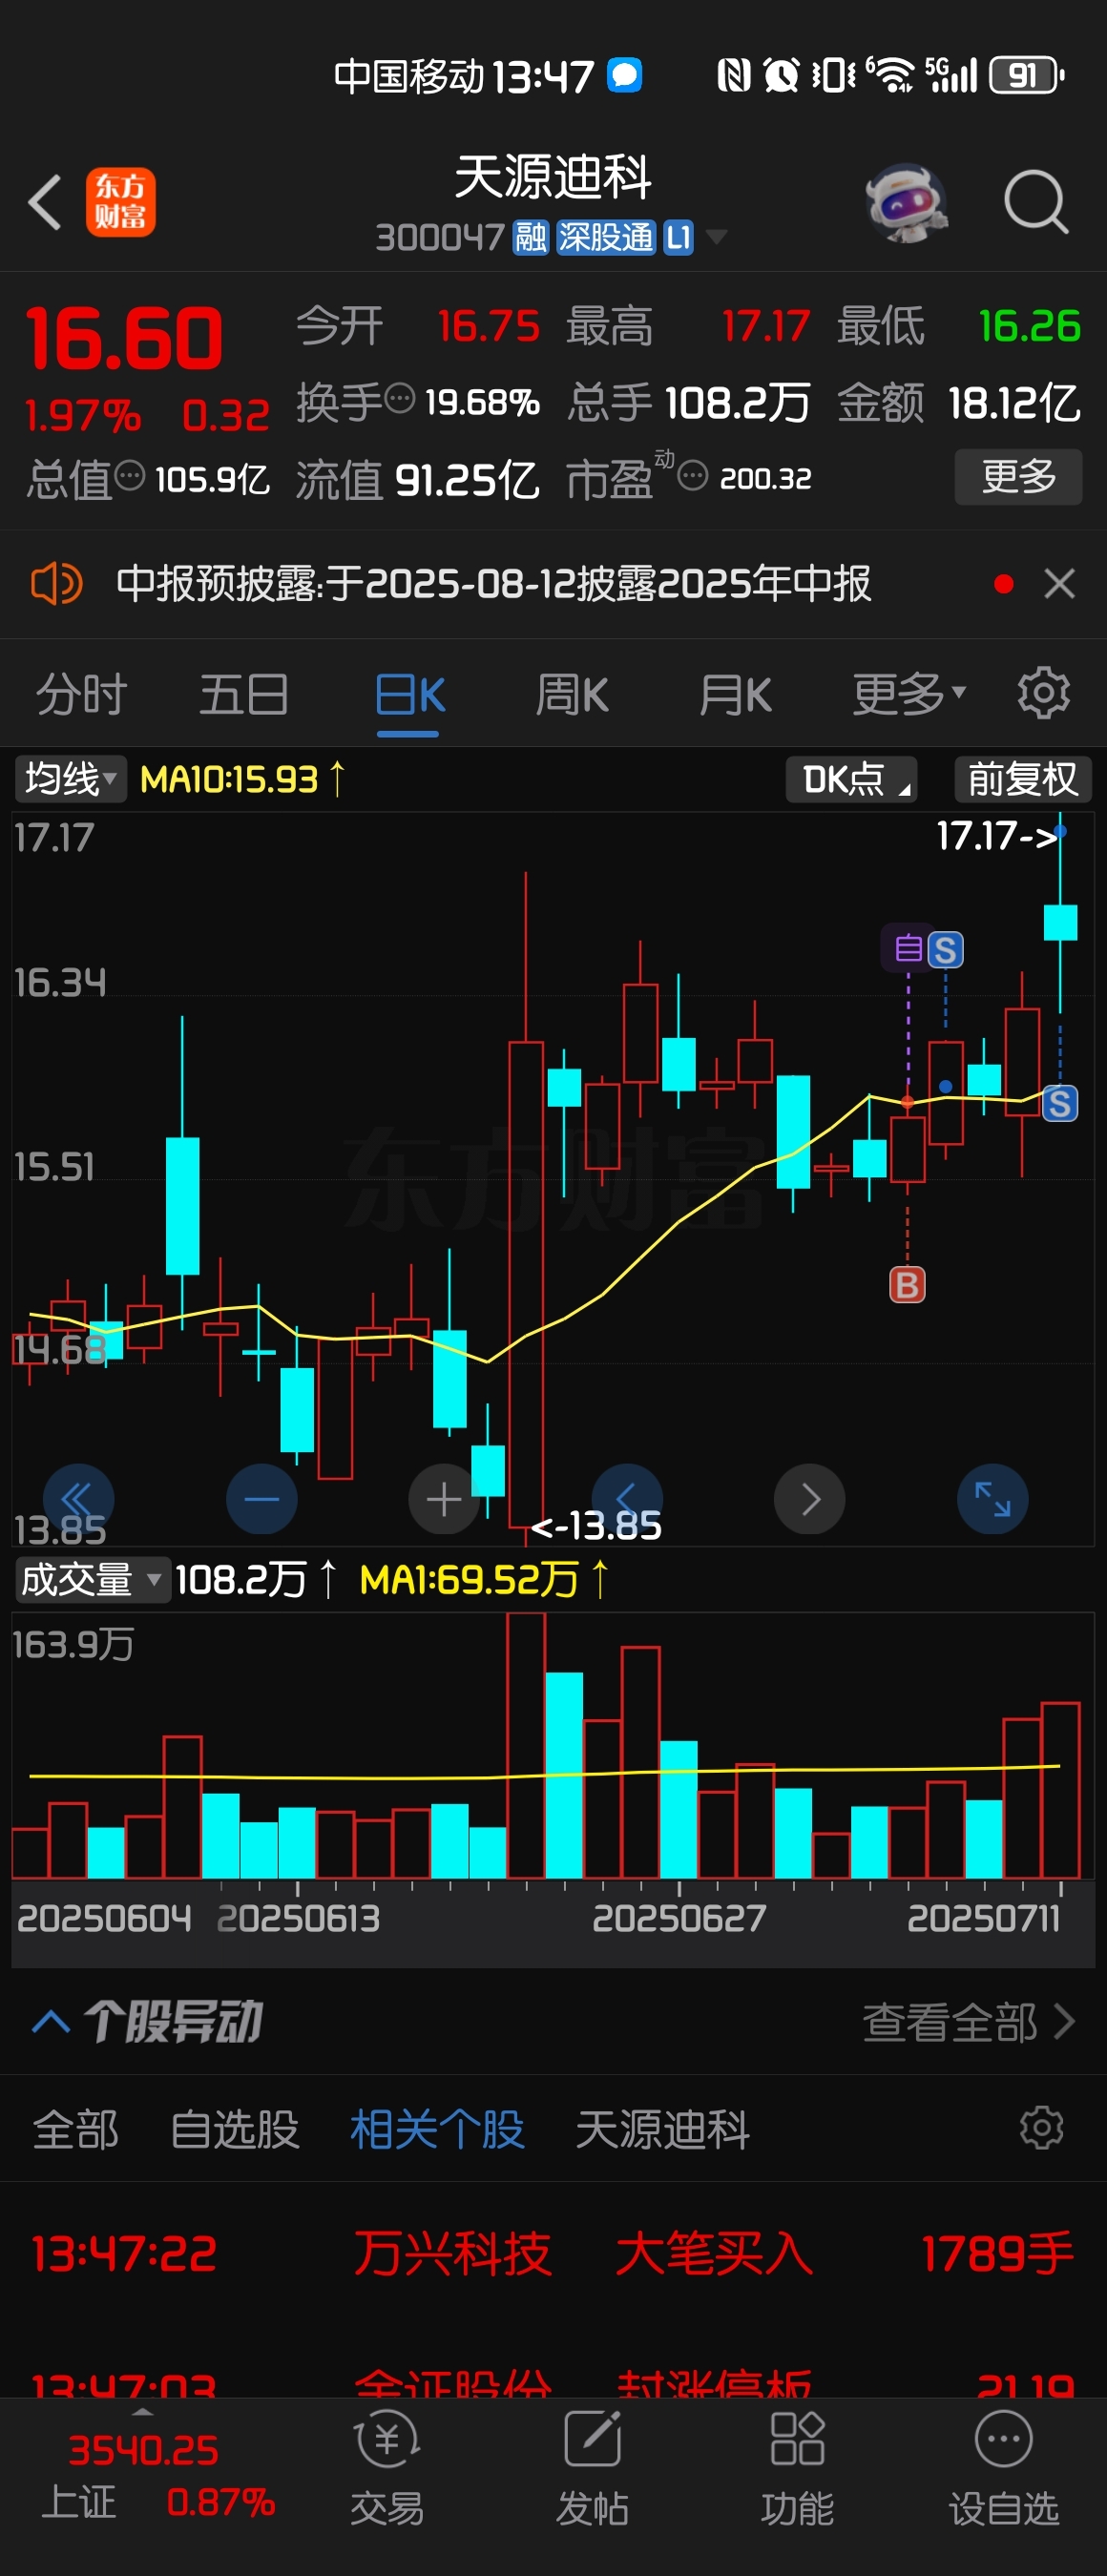This screenshot has width=1107, height=2576.
Task: Open 万兴科技 stock name
Action: coord(452,2254)
